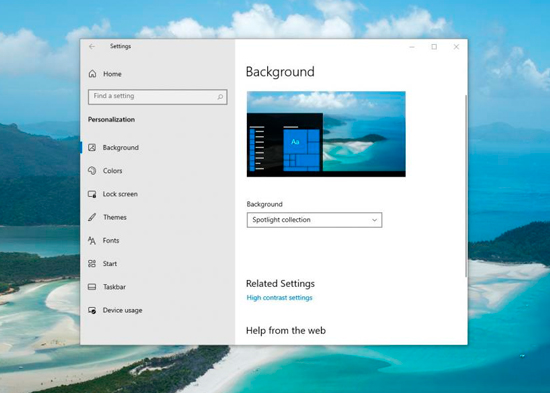The image size is (550, 393).
Task: Click the Device usage icon
Action: point(92,310)
